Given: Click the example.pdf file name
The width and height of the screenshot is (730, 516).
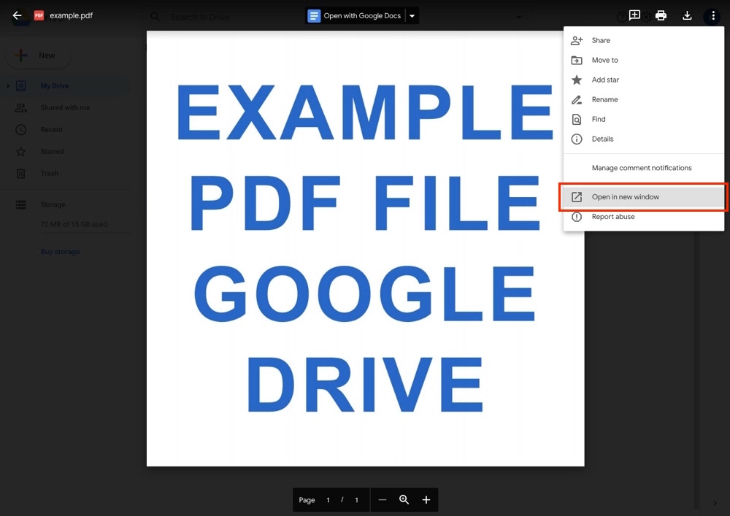Looking at the screenshot, I should [71, 15].
